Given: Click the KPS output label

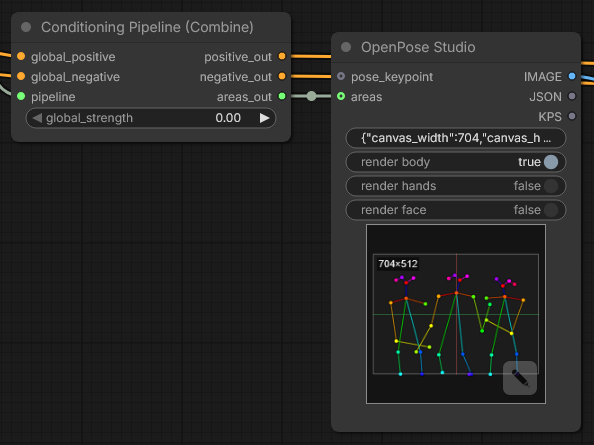Looking at the screenshot, I should pyautogui.click(x=550, y=117).
